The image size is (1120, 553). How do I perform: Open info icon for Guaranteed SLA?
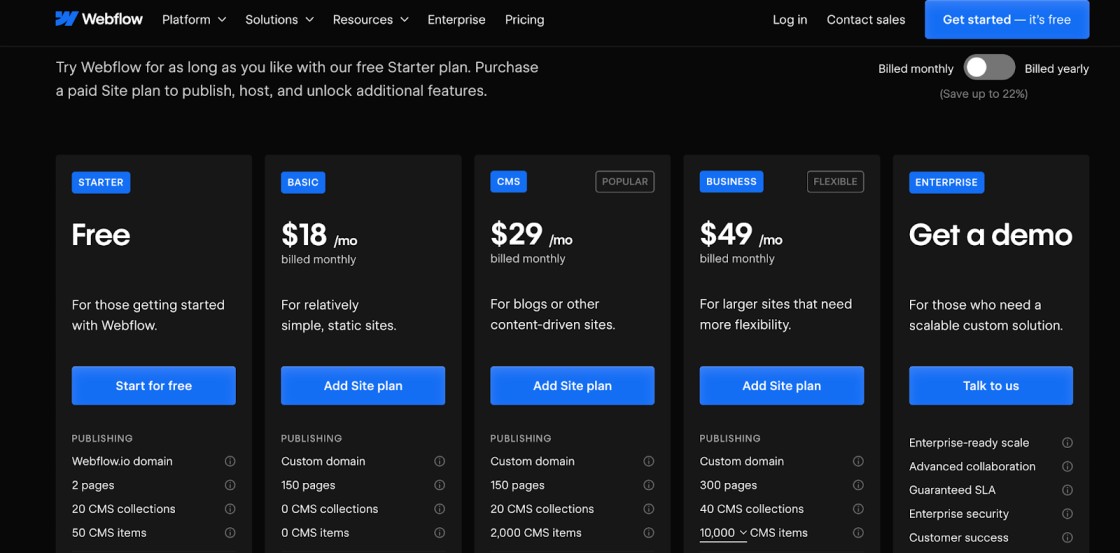click(1067, 490)
